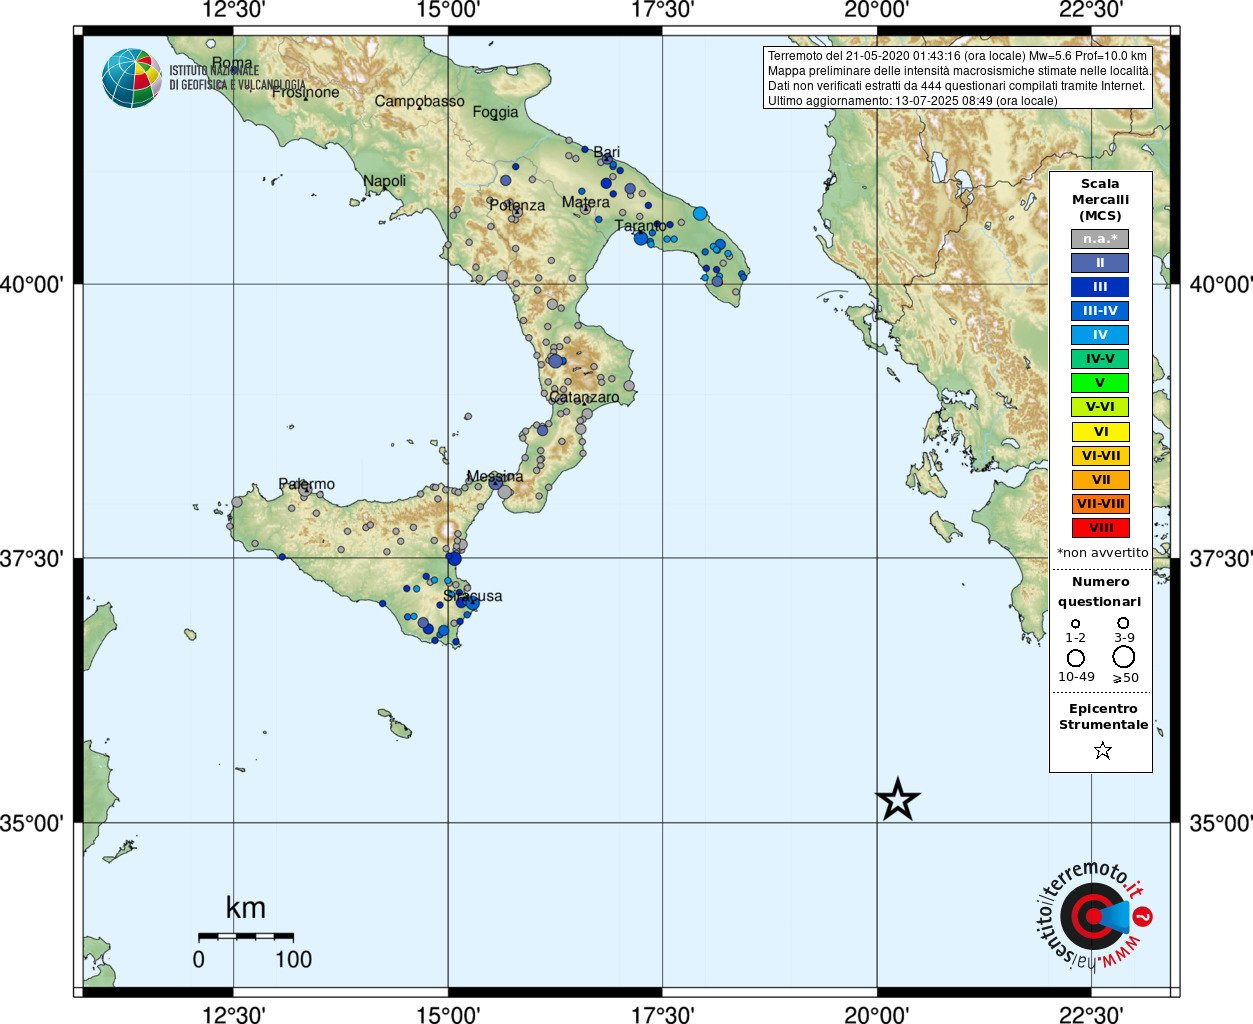Select the intensity VI-VII legend swatch

coord(1100,456)
